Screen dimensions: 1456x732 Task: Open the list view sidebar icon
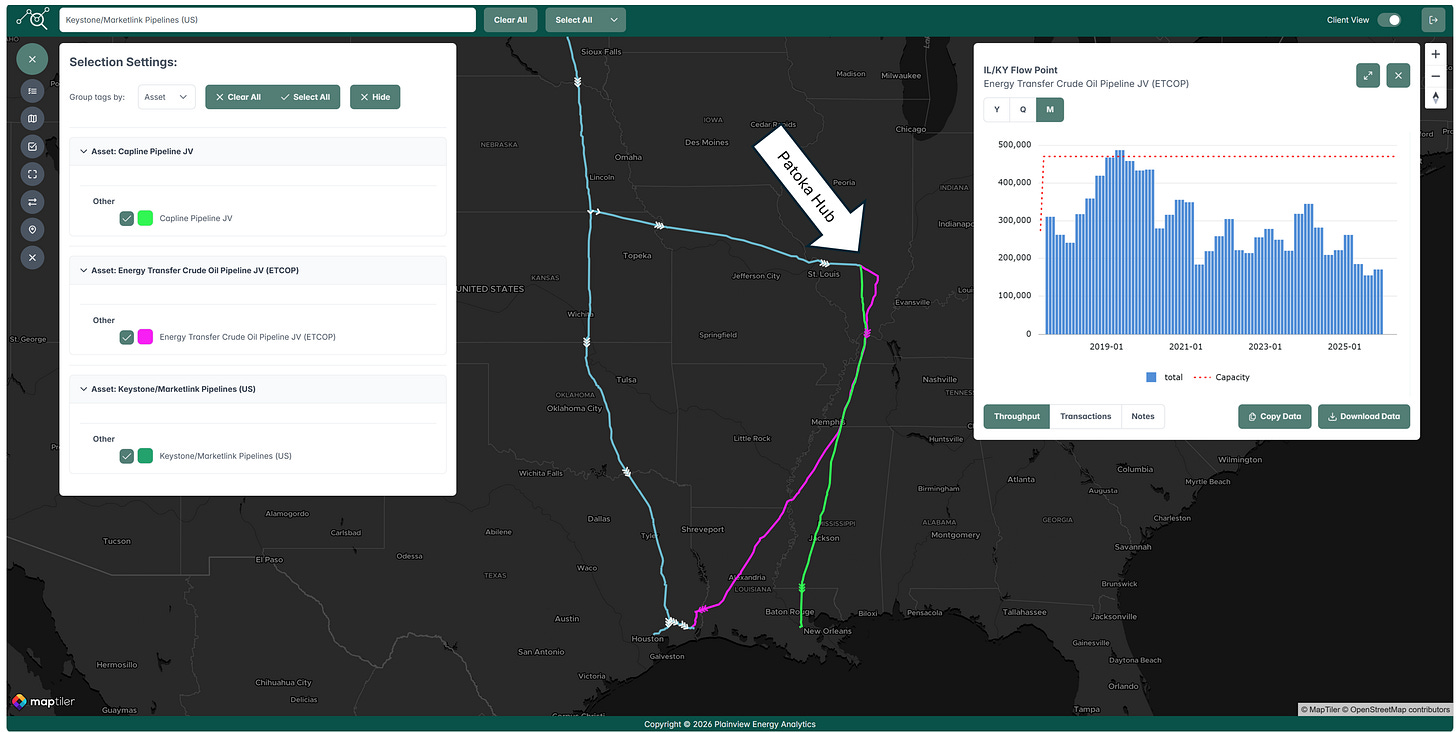(x=32, y=91)
